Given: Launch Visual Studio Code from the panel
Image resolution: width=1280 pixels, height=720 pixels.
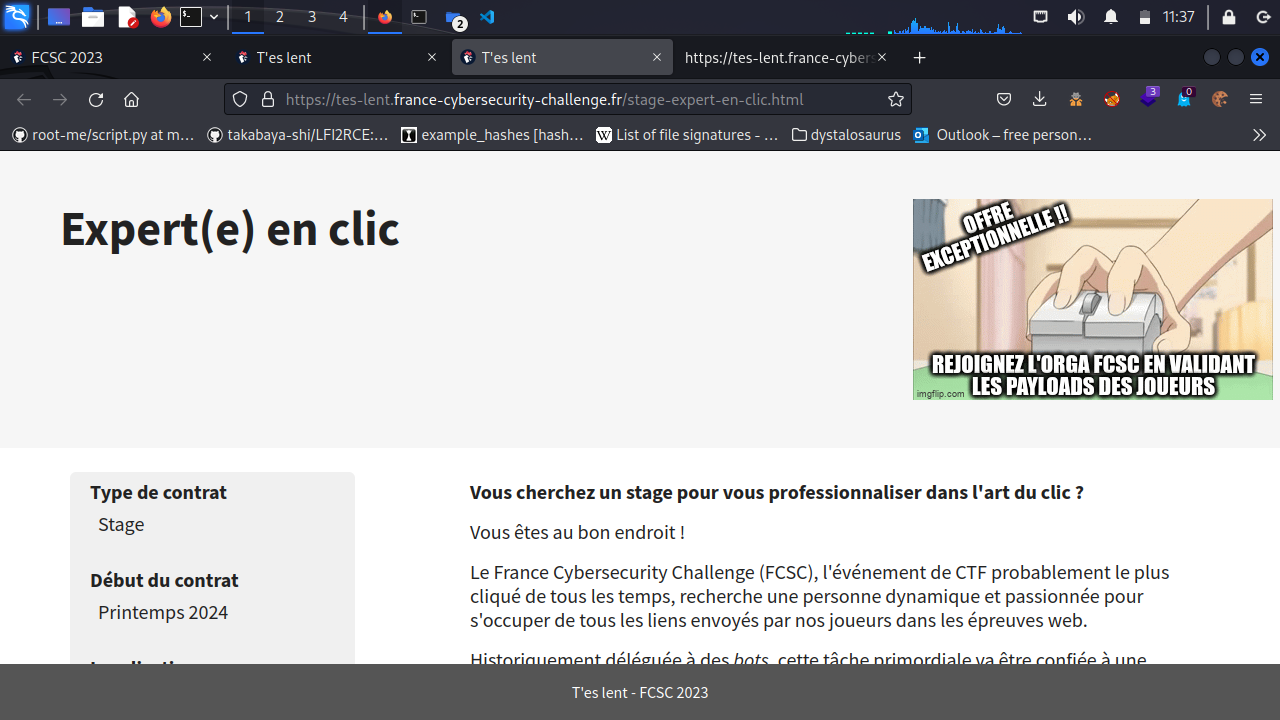Looking at the screenshot, I should pyautogui.click(x=487, y=17).
